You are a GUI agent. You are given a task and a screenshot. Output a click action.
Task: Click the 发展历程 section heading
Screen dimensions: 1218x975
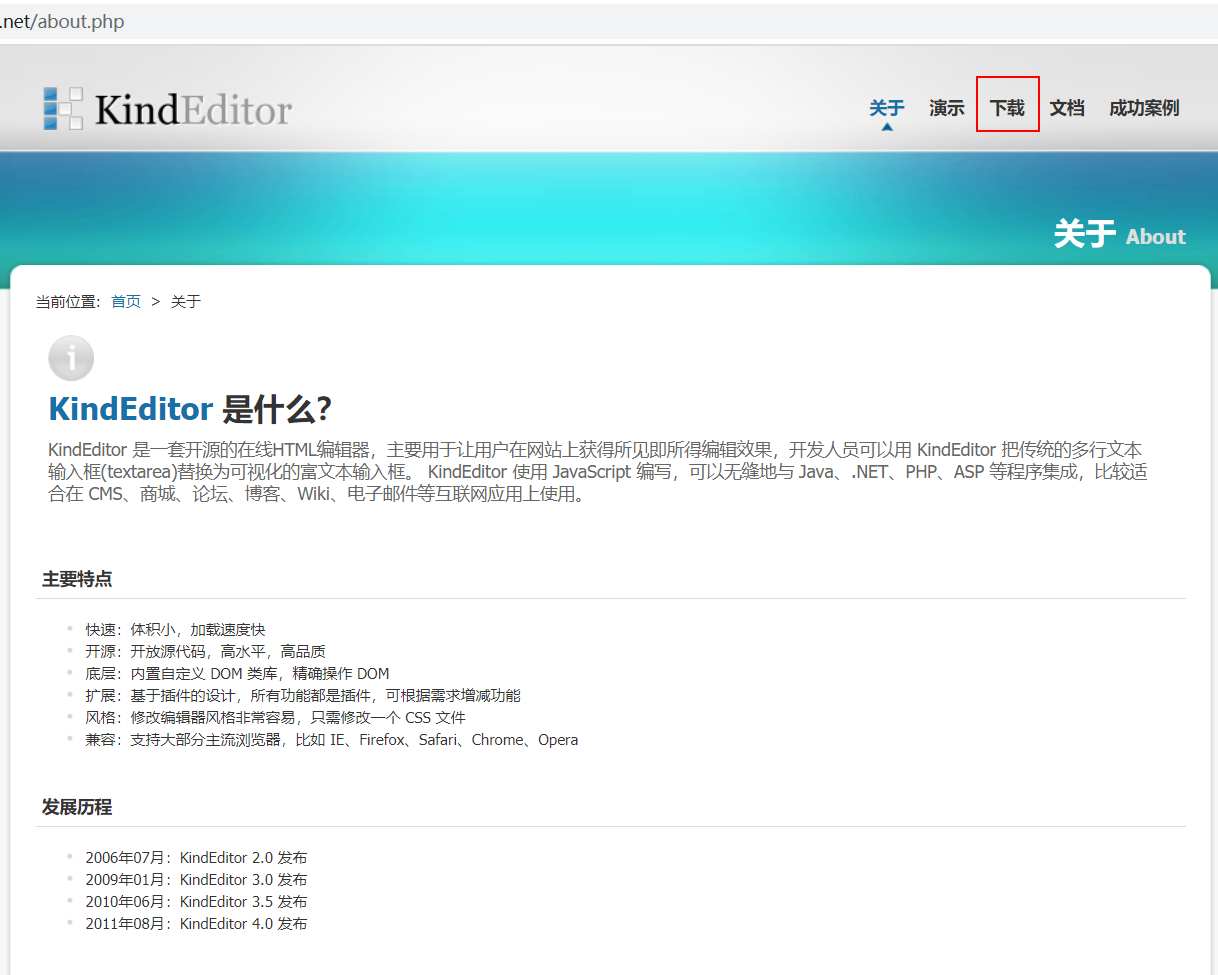77,807
